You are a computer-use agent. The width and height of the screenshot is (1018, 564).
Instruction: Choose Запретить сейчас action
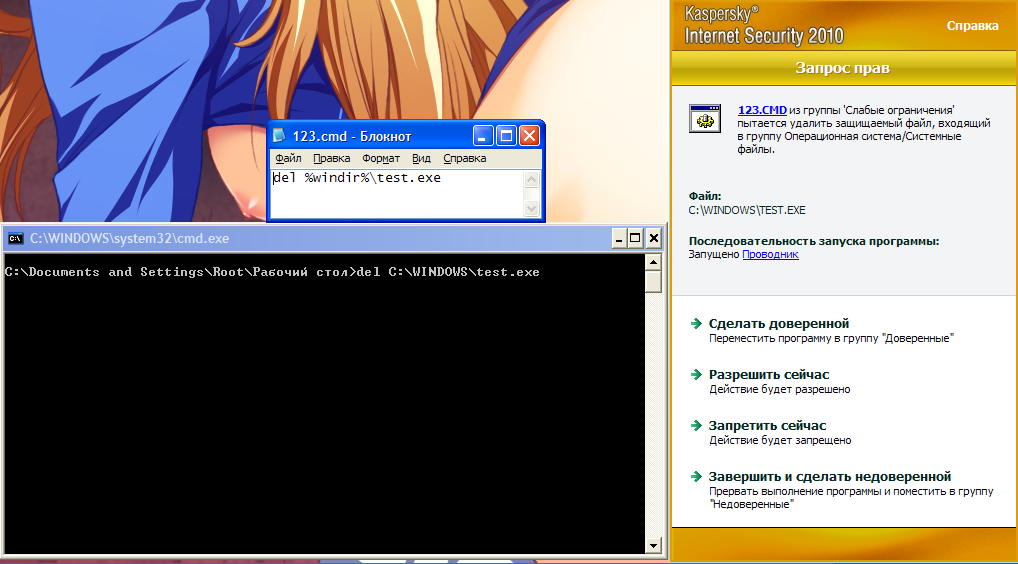pos(767,426)
